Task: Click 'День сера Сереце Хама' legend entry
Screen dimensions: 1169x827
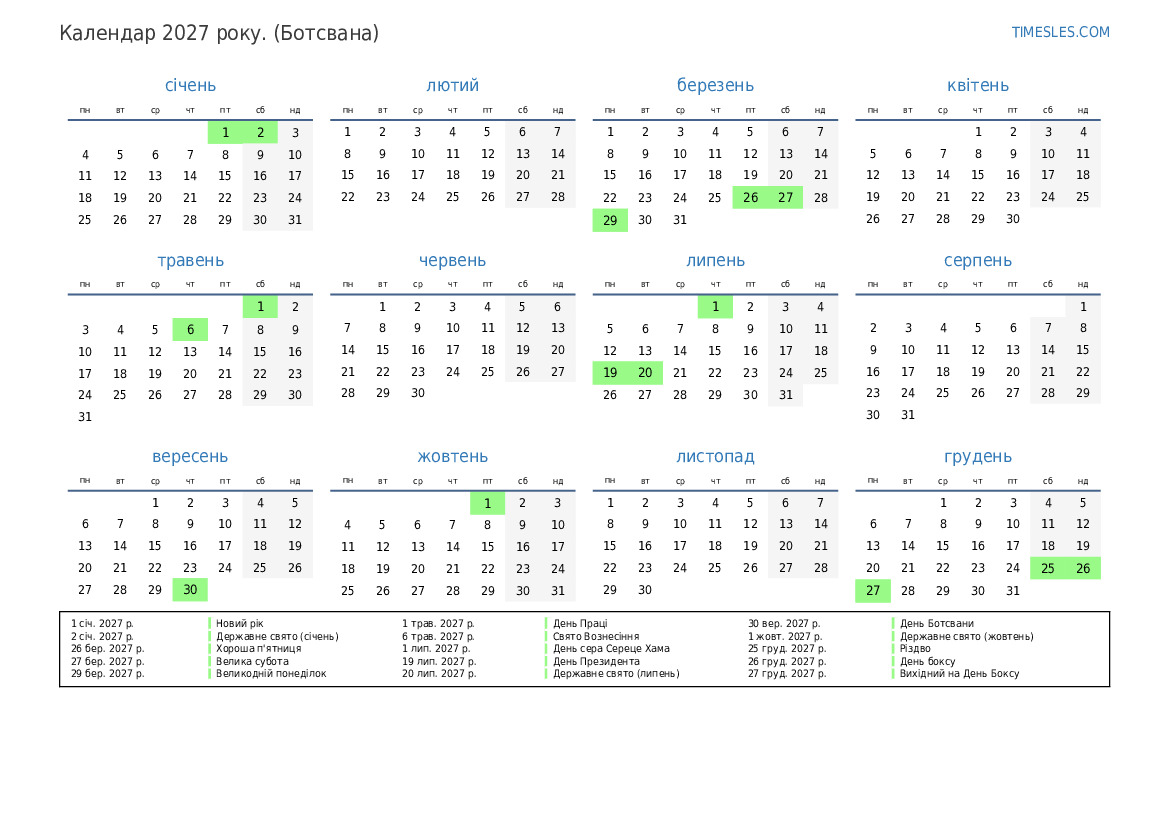Action: 611,649
